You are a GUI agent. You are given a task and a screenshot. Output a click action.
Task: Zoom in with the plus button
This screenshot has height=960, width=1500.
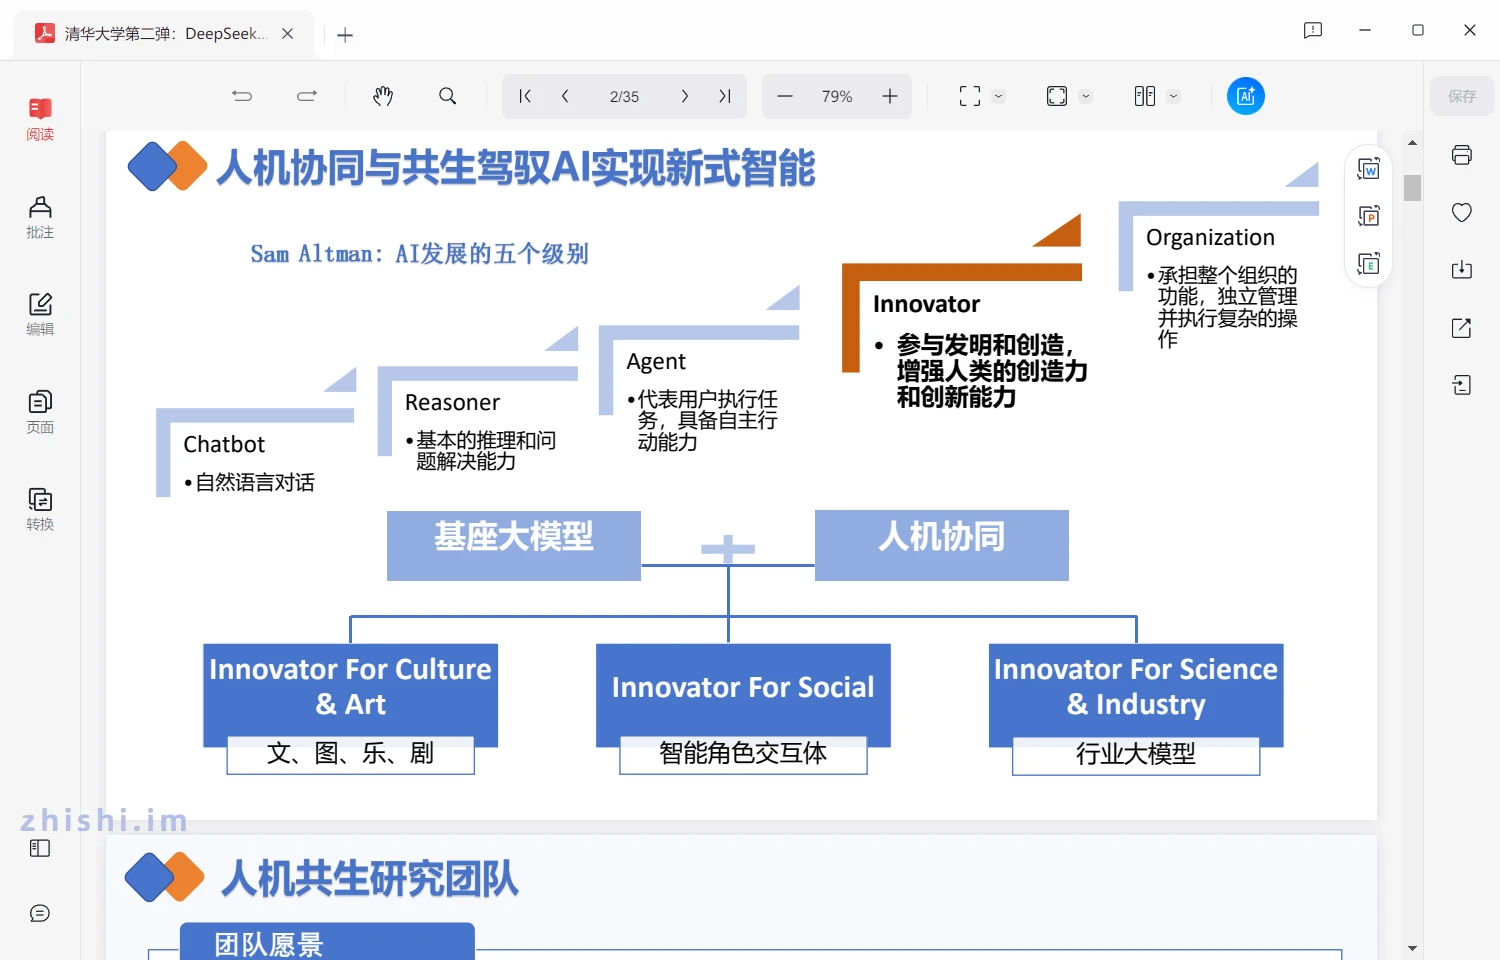click(x=890, y=96)
